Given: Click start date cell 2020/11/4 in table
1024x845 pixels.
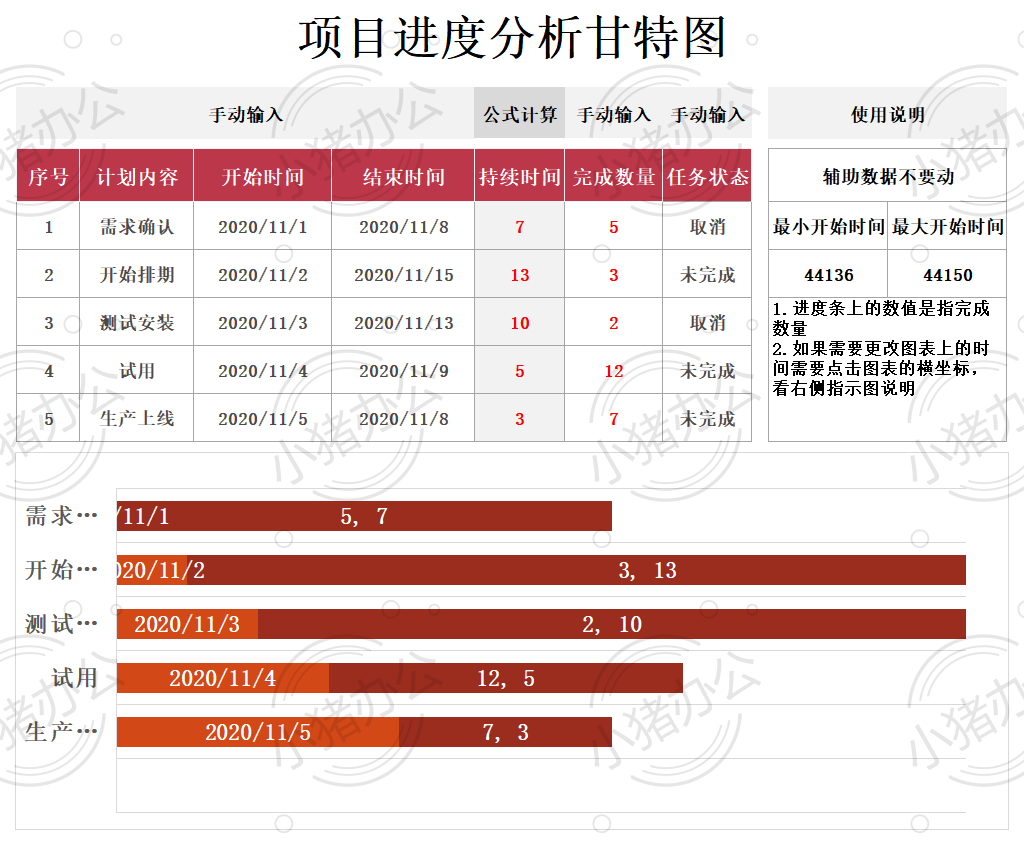Looking at the screenshot, I should point(263,370).
